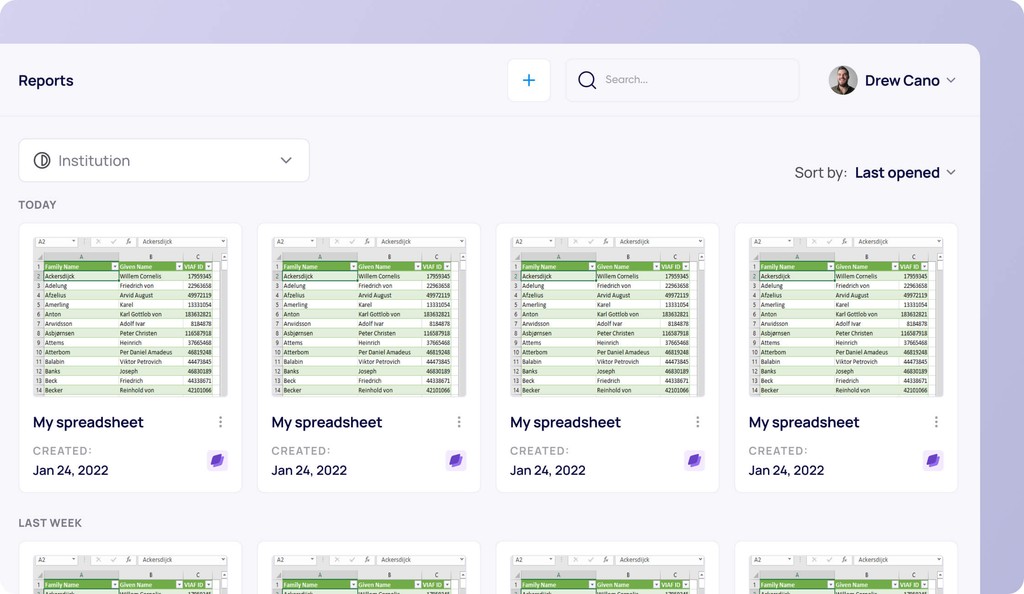Open three-dot menu on third Today spreadsheet

(x=697, y=422)
